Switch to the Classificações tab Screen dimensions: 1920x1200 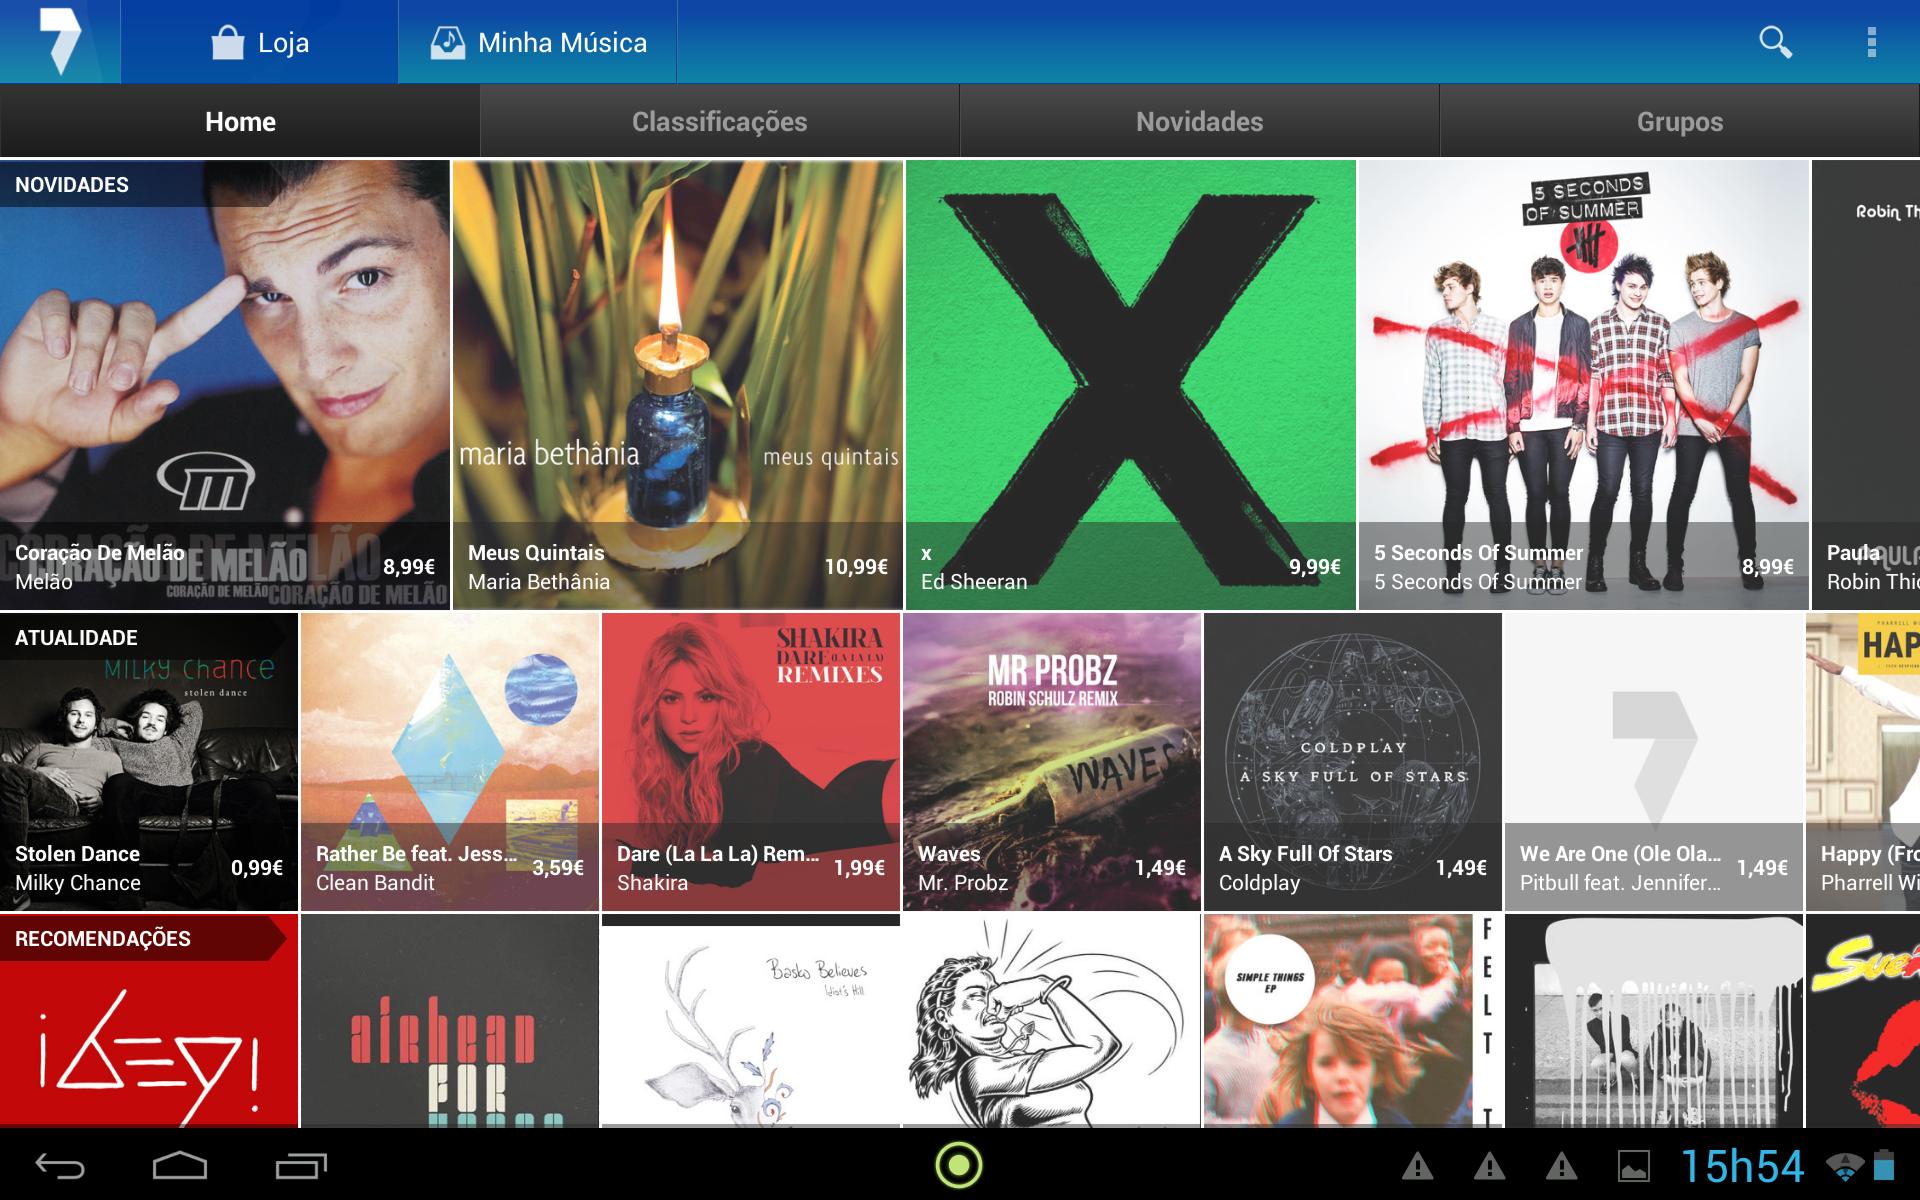coord(720,121)
